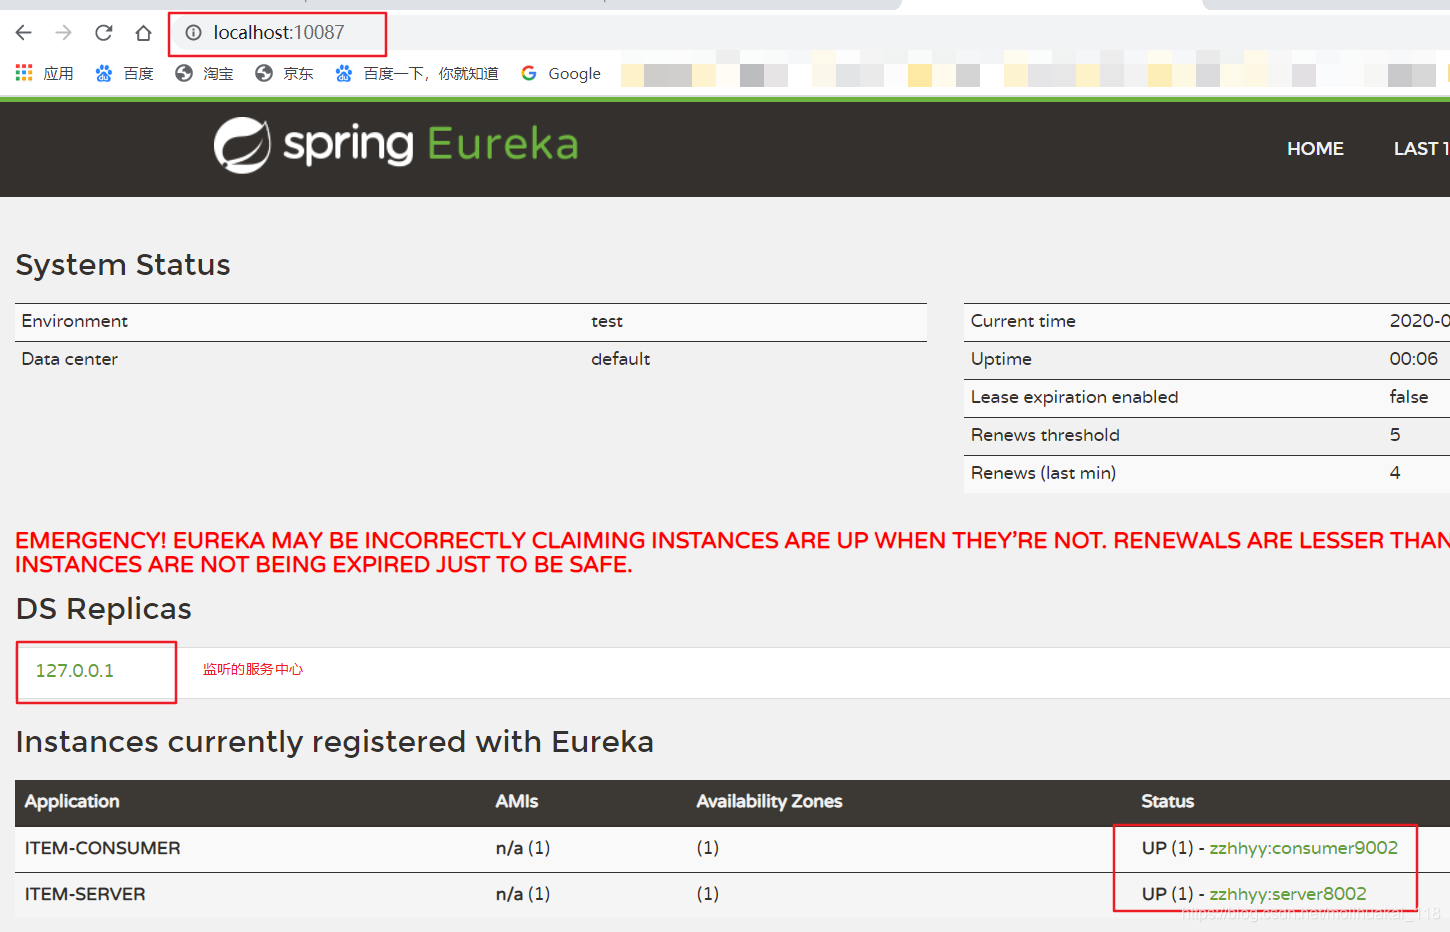The height and width of the screenshot is (932, 1450).
Task: Go back with the browser back arrow
Action: tap(24, 33)
